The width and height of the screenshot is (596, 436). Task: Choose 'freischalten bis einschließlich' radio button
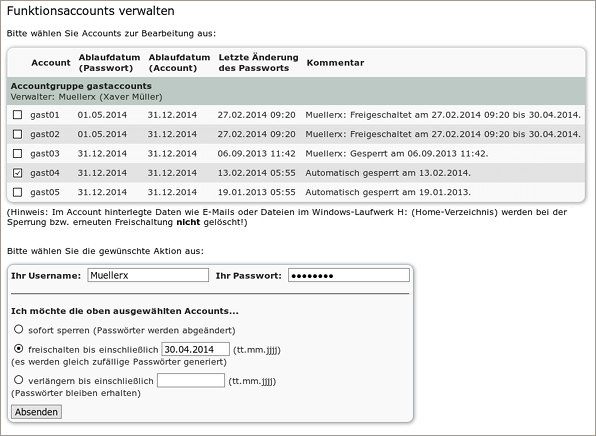(x=19, y=349)
